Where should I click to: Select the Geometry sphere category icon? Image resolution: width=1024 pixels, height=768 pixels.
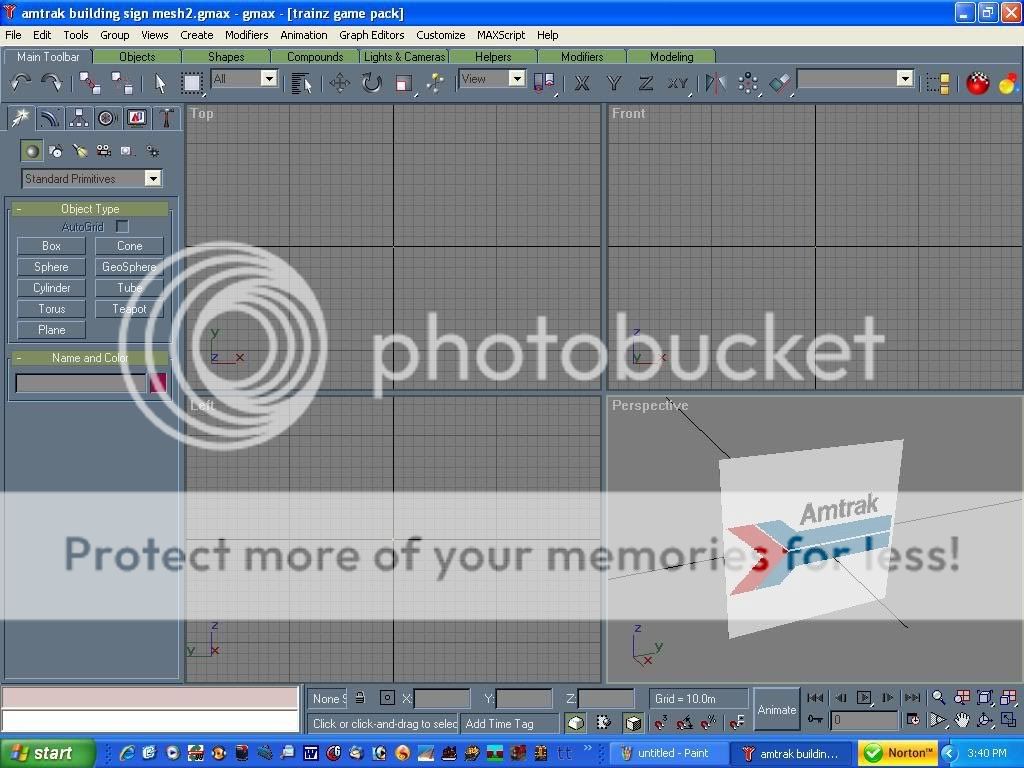click(31, 152)
